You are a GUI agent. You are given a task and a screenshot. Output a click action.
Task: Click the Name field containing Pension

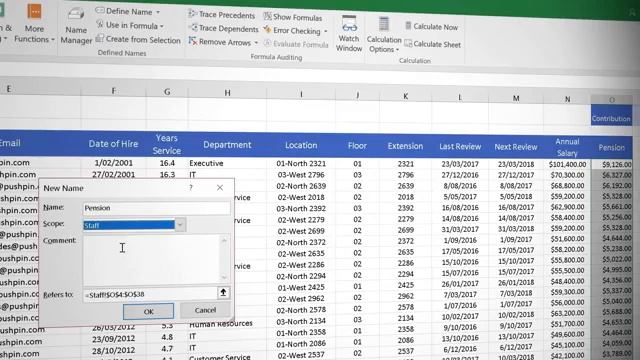click(156, 208)
